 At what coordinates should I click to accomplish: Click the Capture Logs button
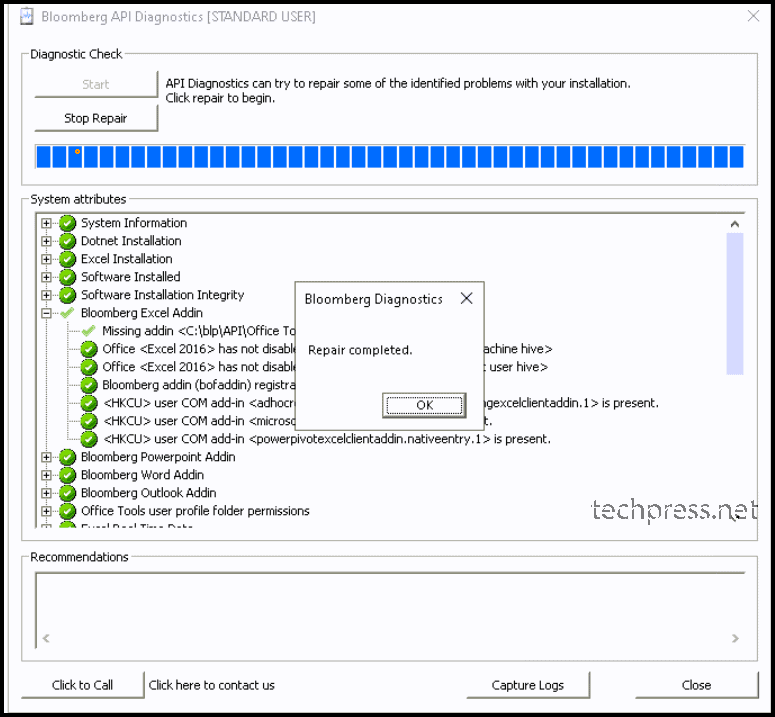coord(528,685)
